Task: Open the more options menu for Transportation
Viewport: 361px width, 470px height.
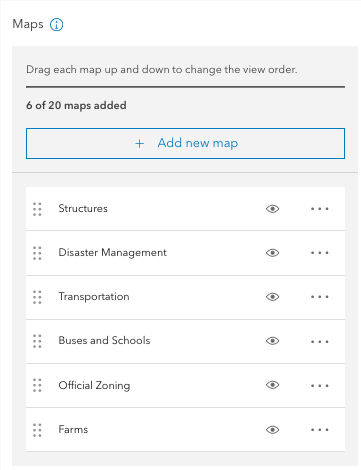Action: (x=320, y=297)
